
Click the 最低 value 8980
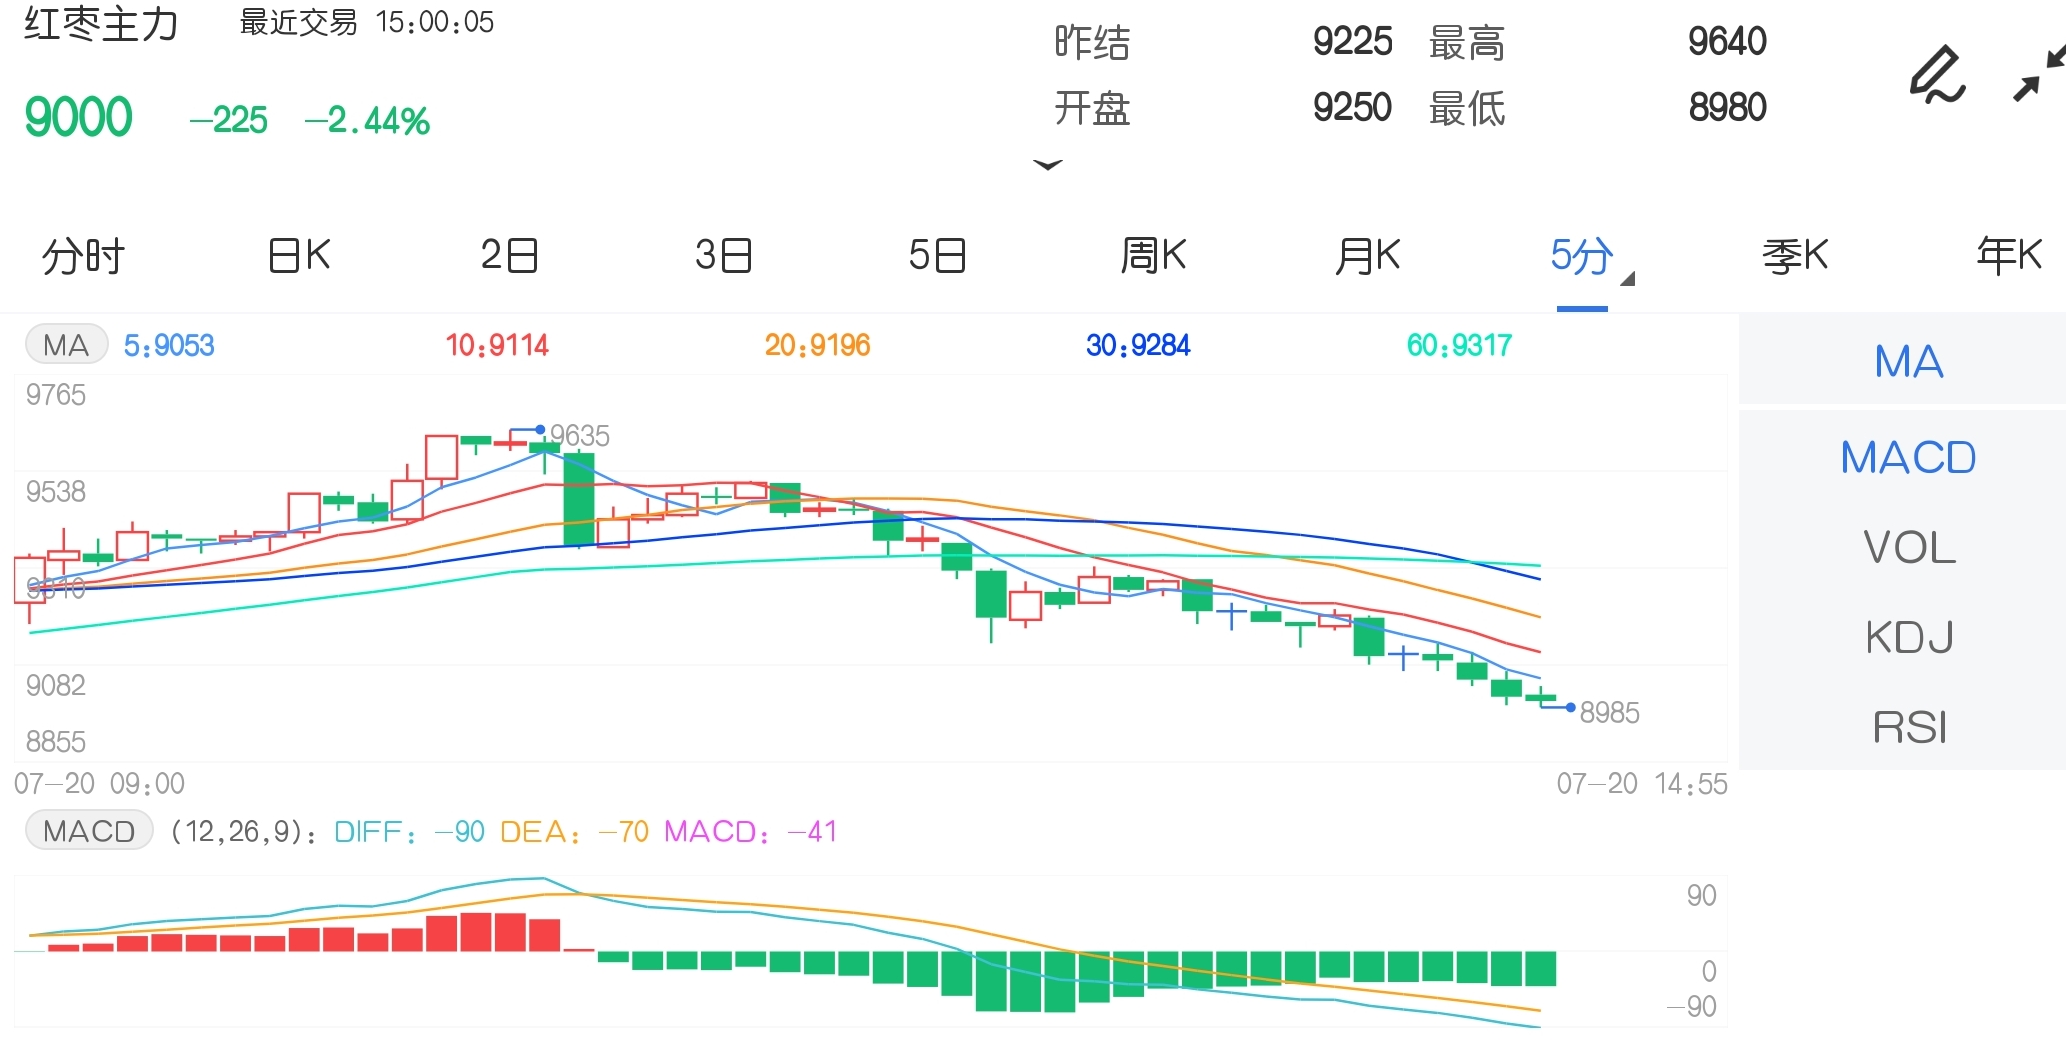[1727, 108]
